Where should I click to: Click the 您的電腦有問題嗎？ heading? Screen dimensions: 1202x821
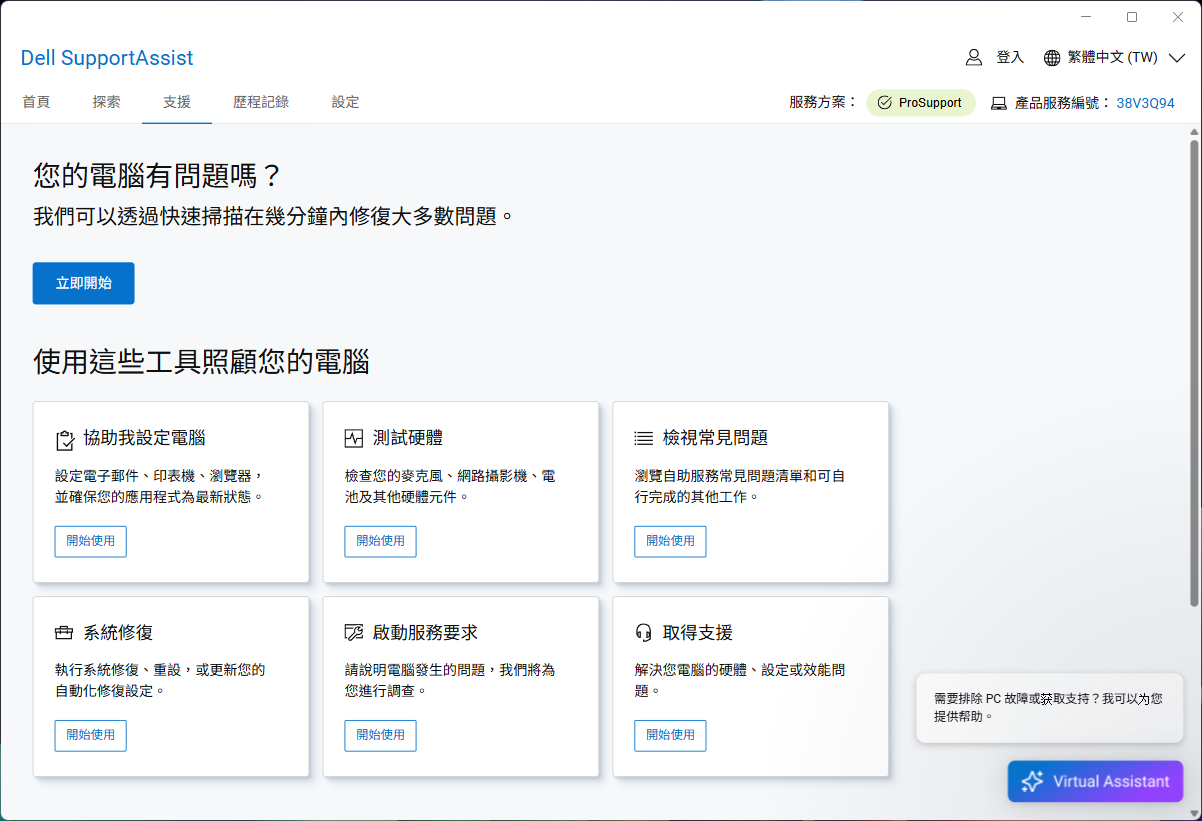click(158, 177)
